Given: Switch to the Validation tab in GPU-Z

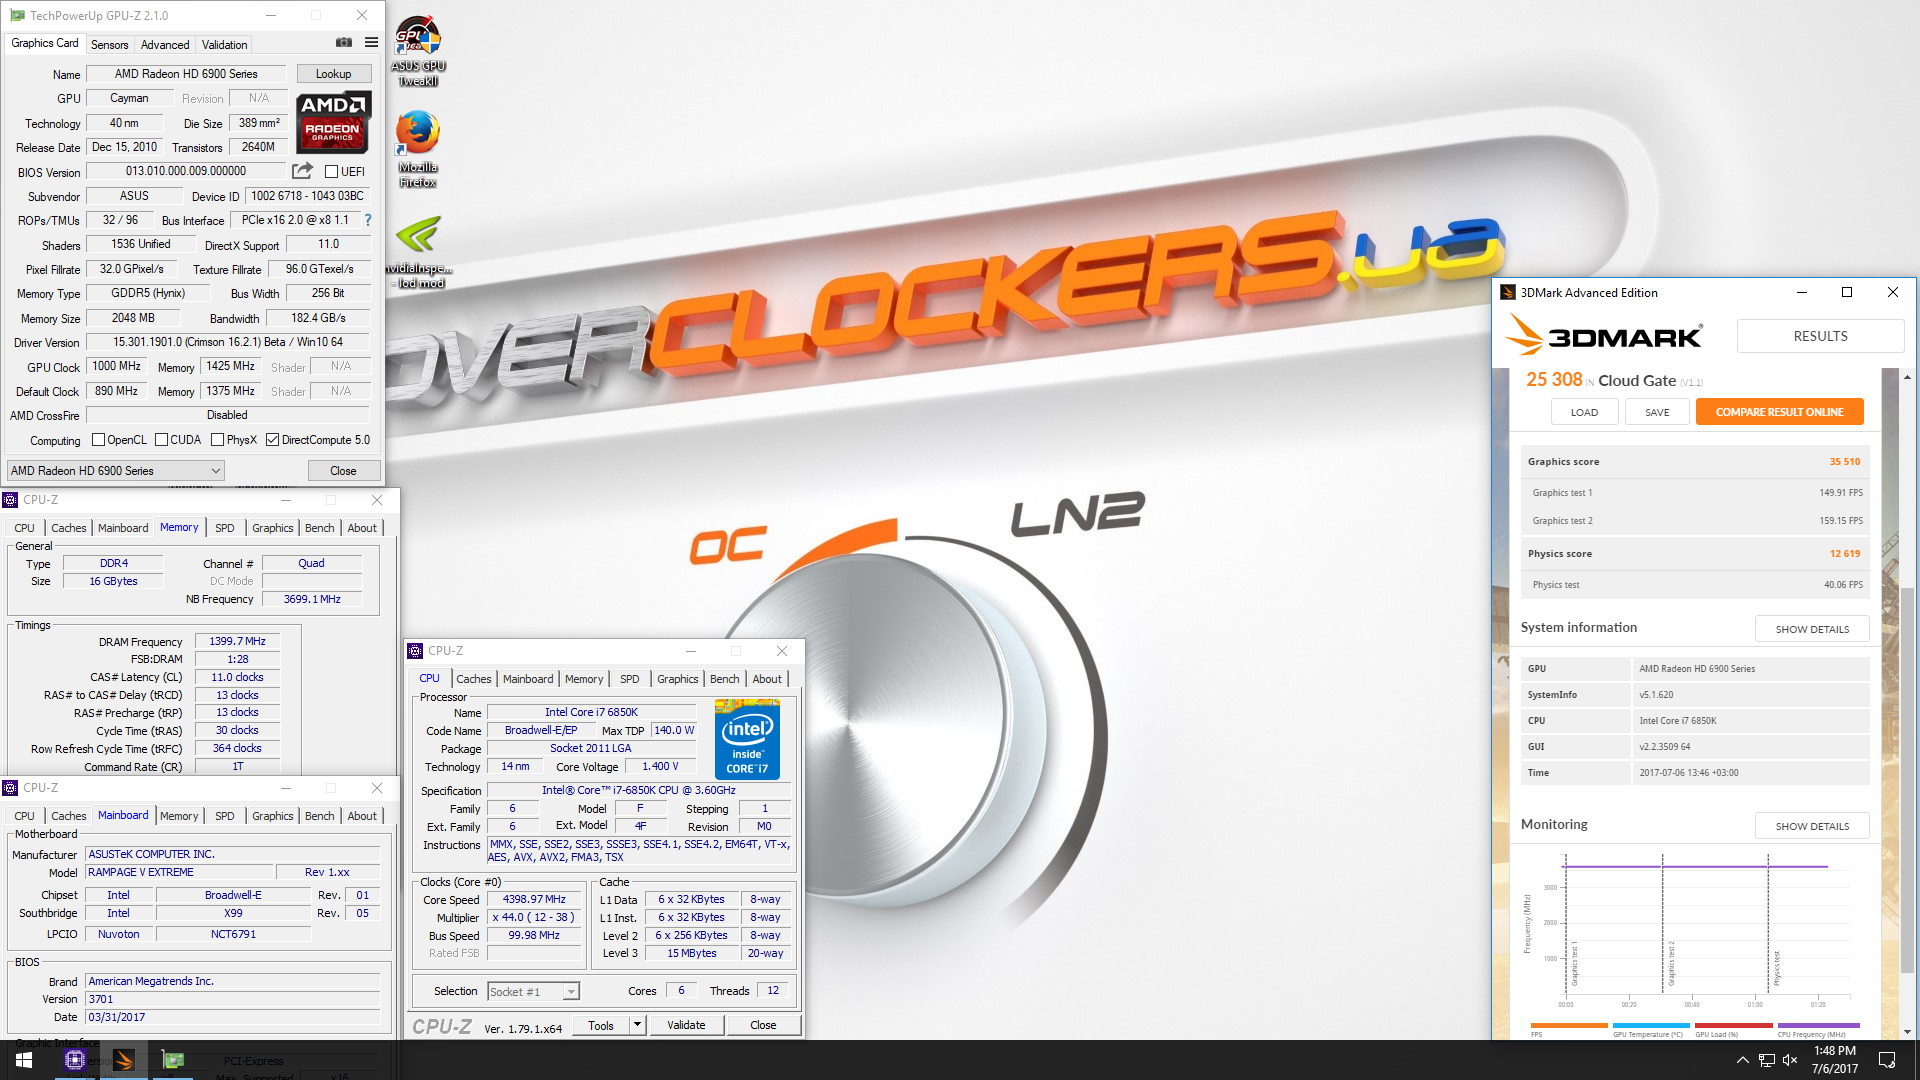Looking at the screenshot, I should (x=224, y=45).
